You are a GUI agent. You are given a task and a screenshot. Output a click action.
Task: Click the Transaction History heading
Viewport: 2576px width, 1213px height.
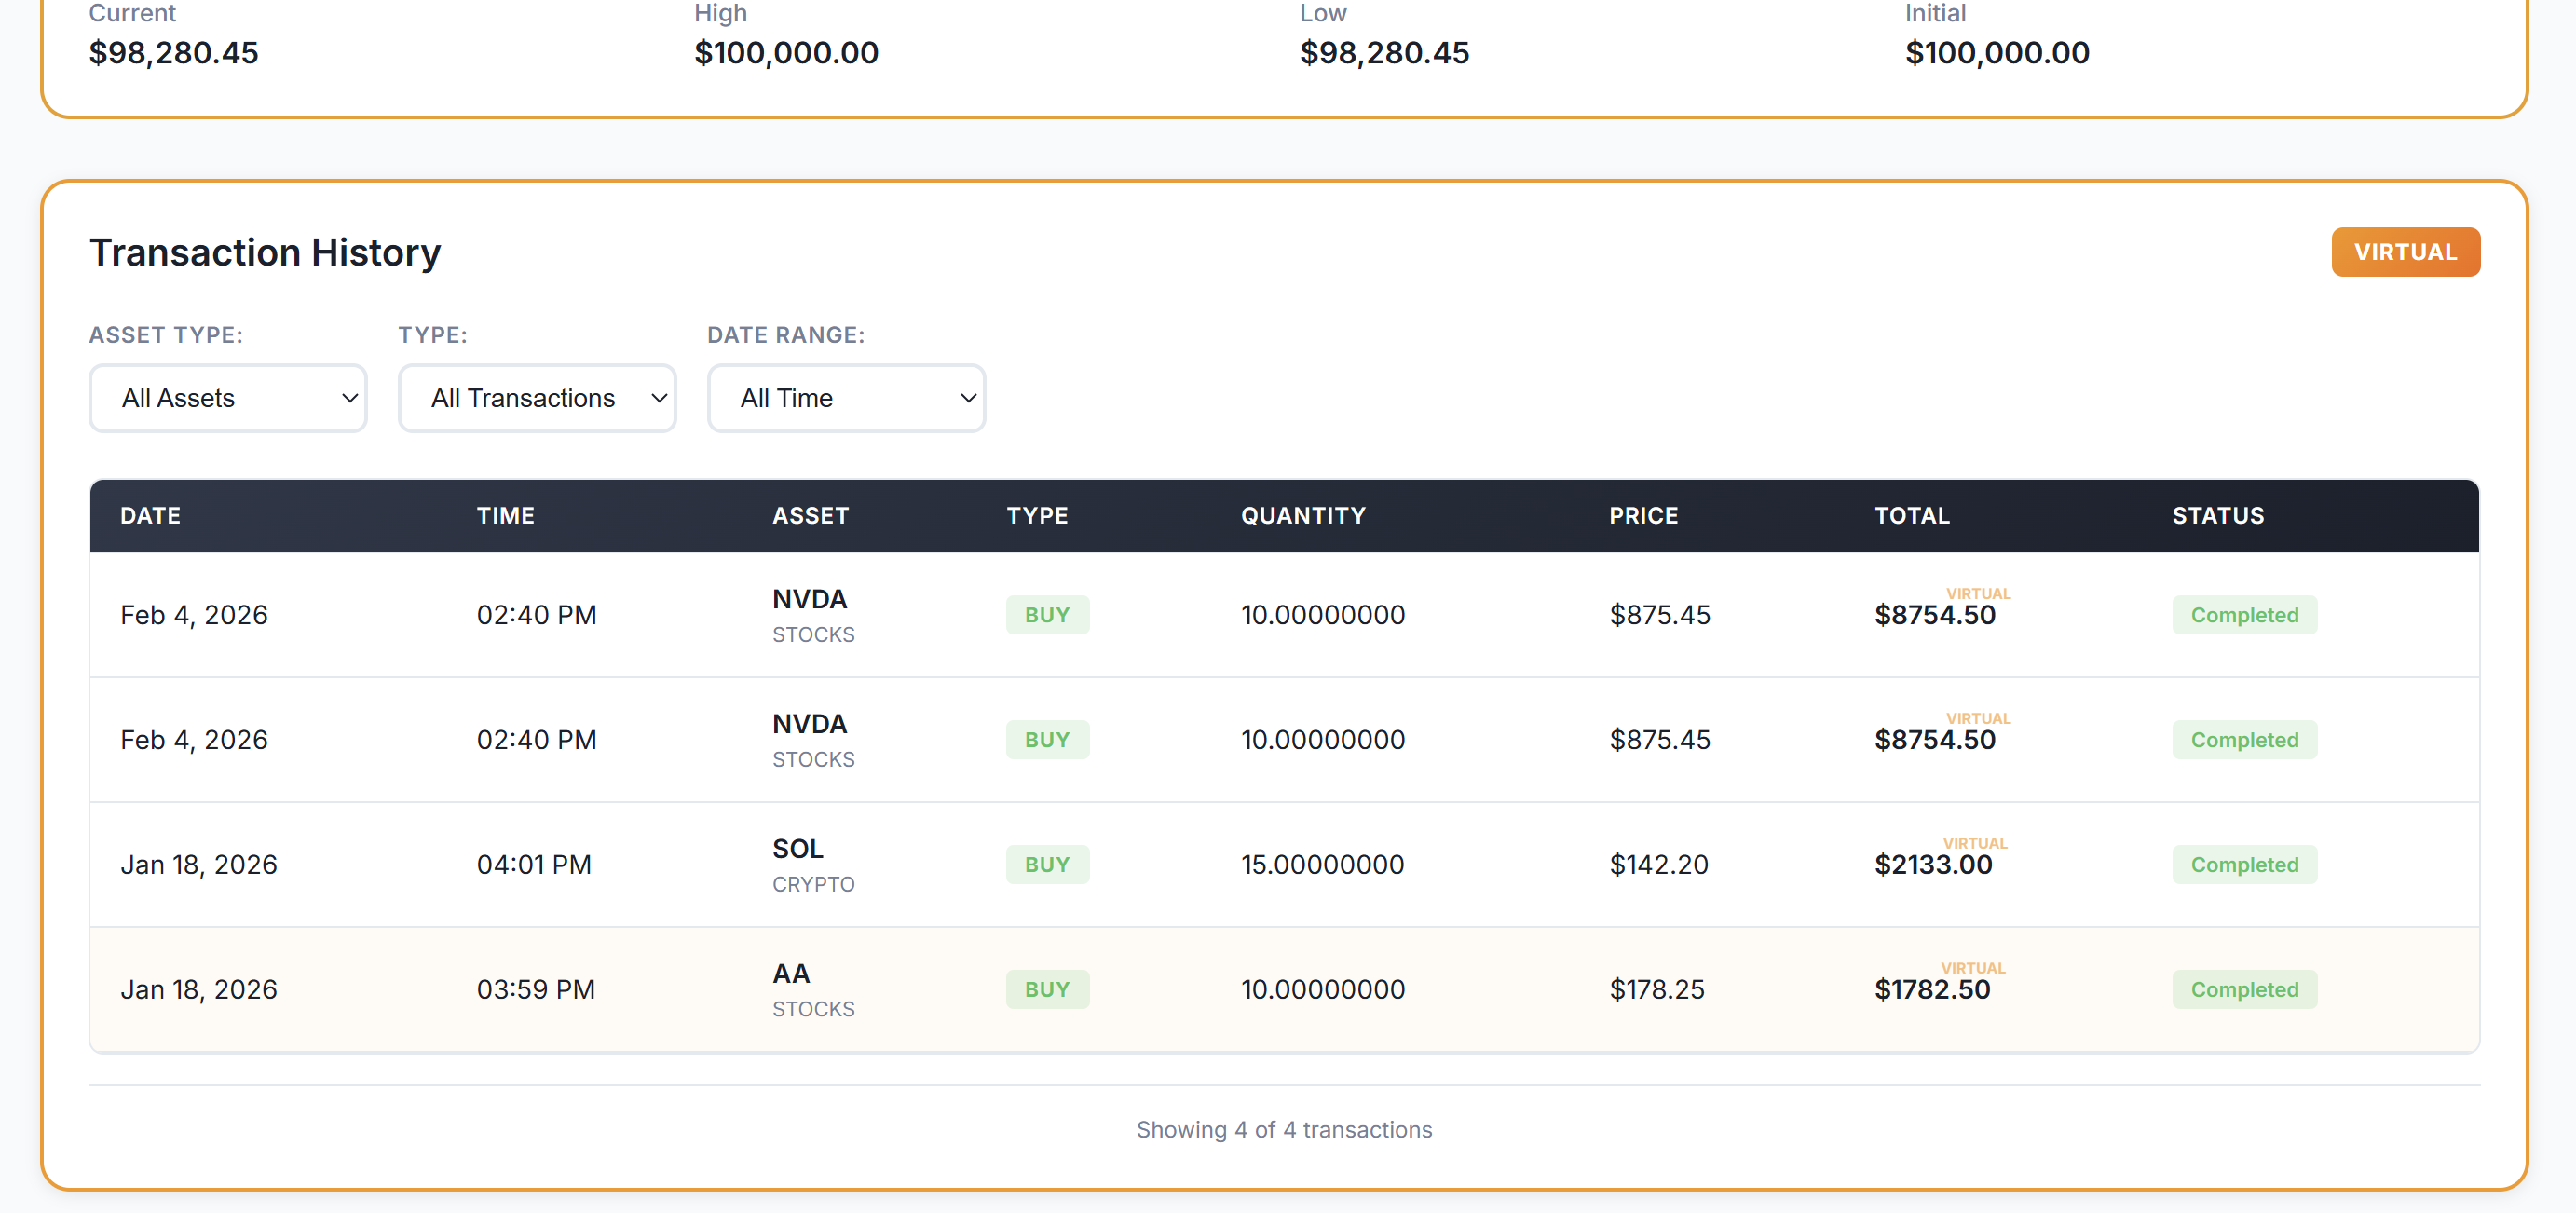[x=265, y=253]
